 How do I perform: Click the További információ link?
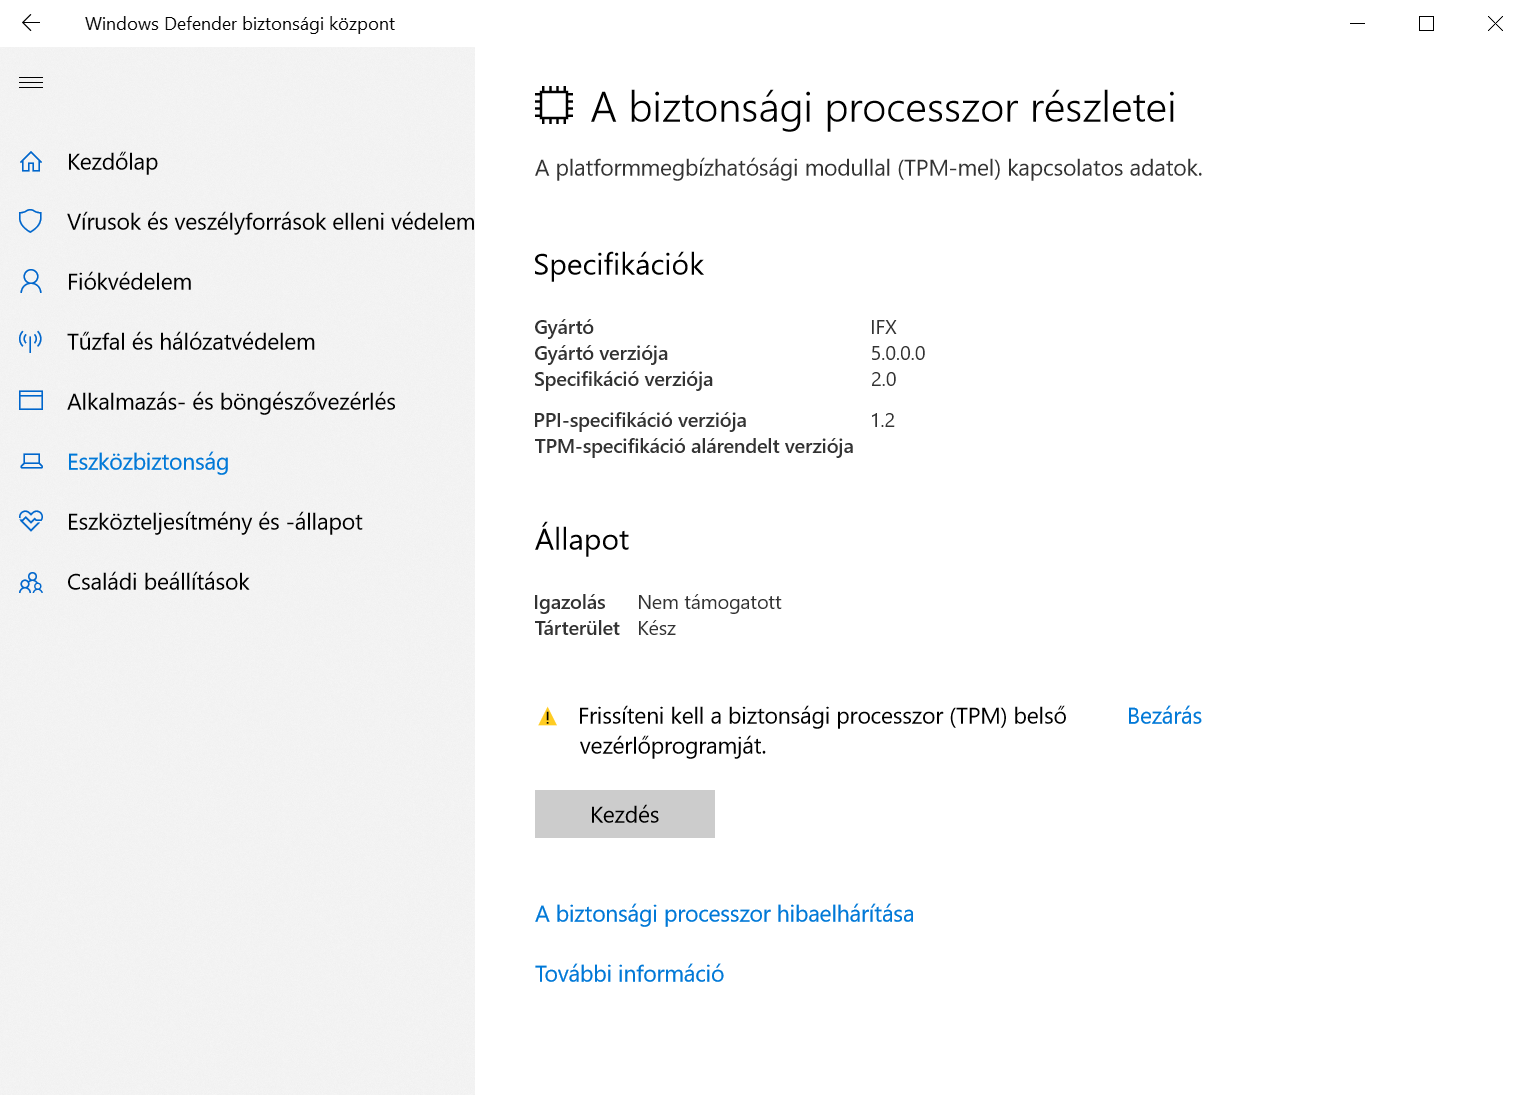coord(629,974)
